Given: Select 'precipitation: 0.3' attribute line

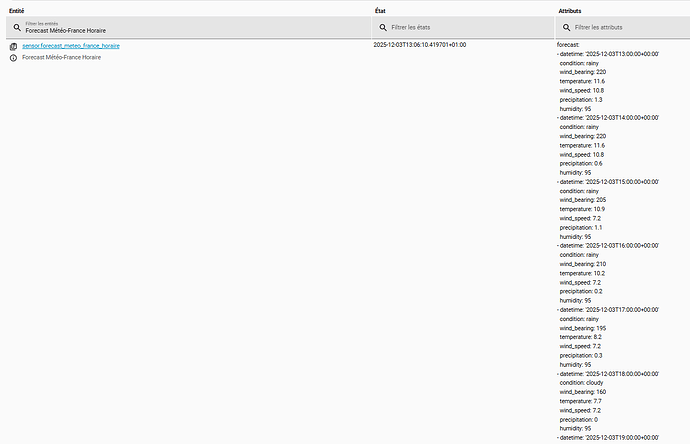Looking at the screenshot, I should click(581, 356).
